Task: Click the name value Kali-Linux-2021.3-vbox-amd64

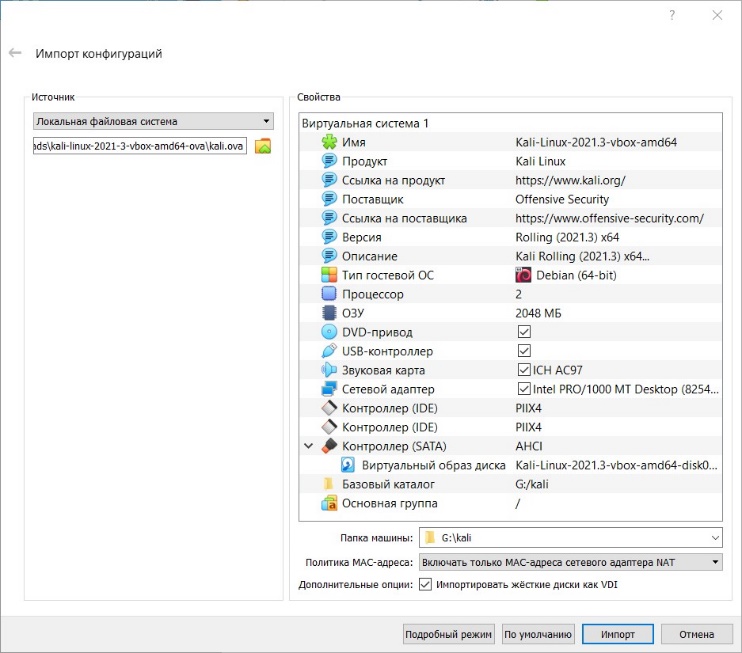Action: 596,142
